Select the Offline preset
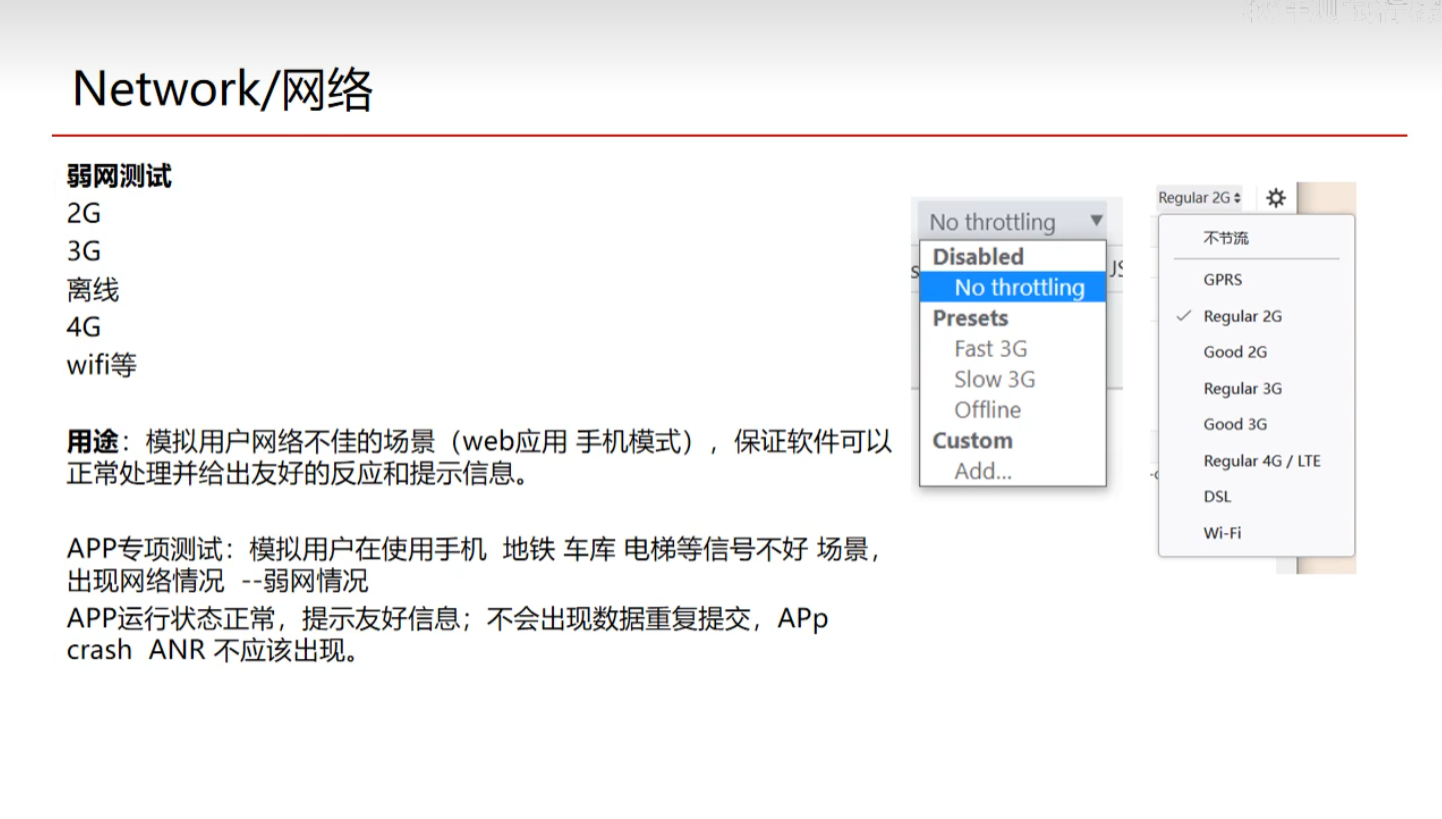Image resolution: width=1442 pixels, height=819 pixels. pos(987,410)
